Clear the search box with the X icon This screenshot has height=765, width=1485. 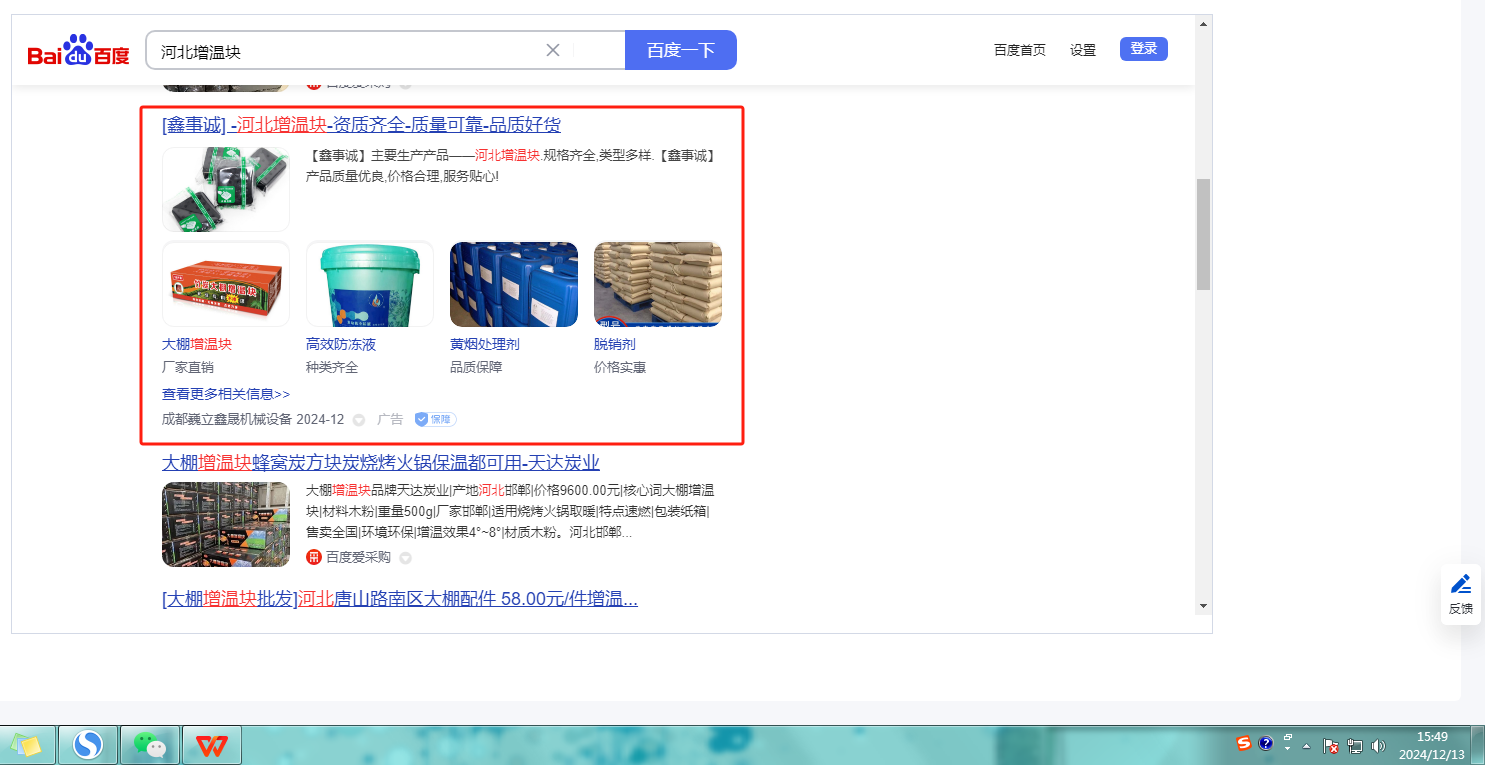553,50
